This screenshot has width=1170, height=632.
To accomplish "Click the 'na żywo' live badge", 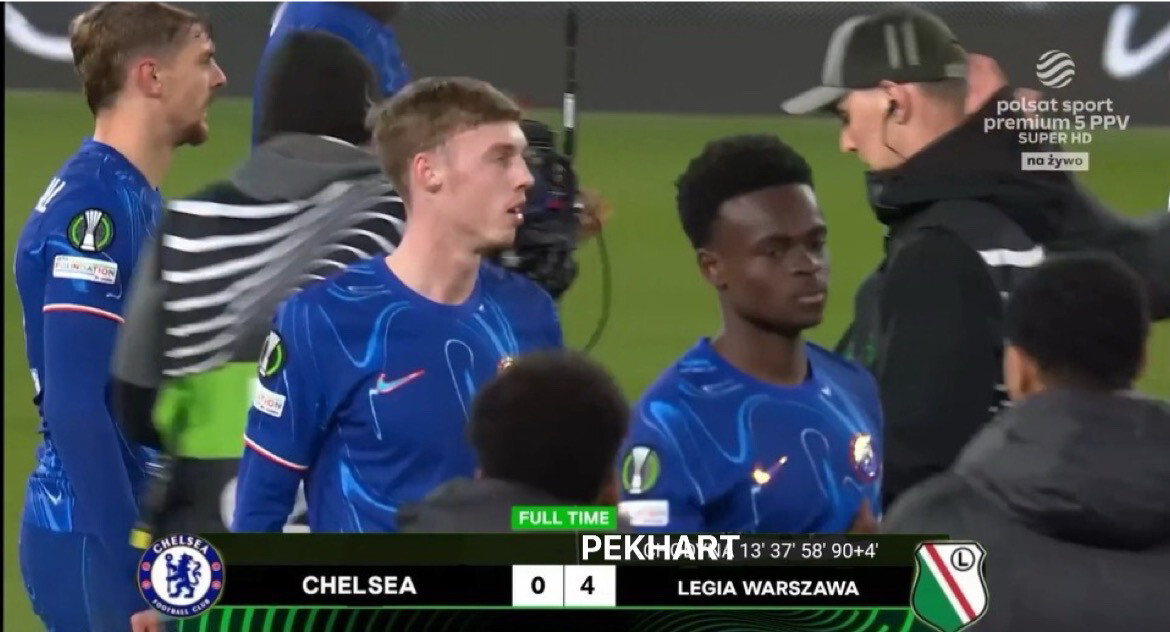I will 1054,161.
